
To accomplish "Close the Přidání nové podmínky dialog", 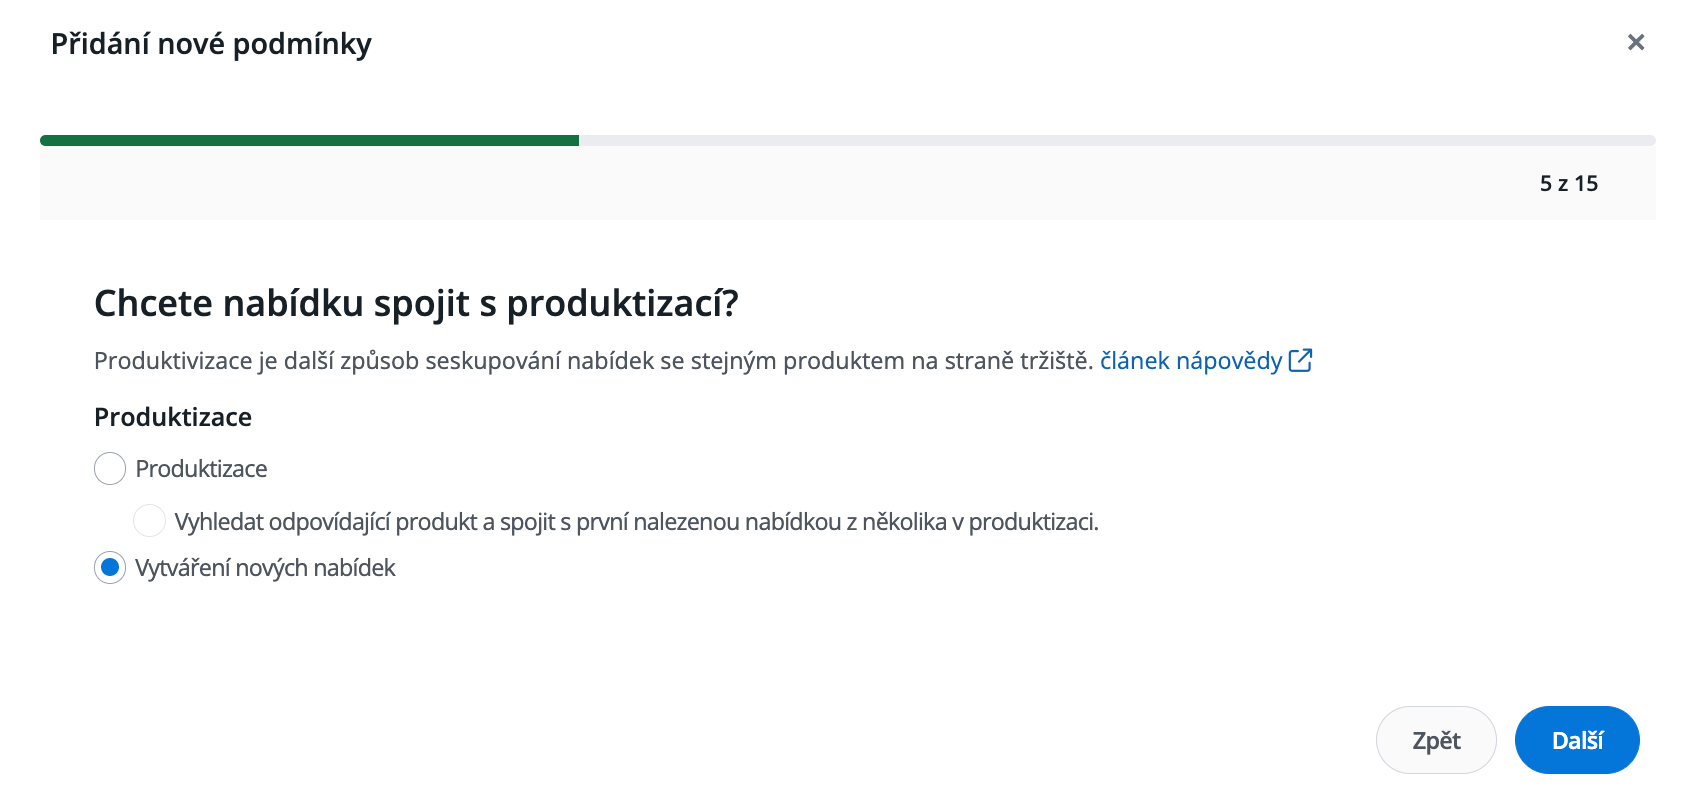I will (x=1636, y=42).
